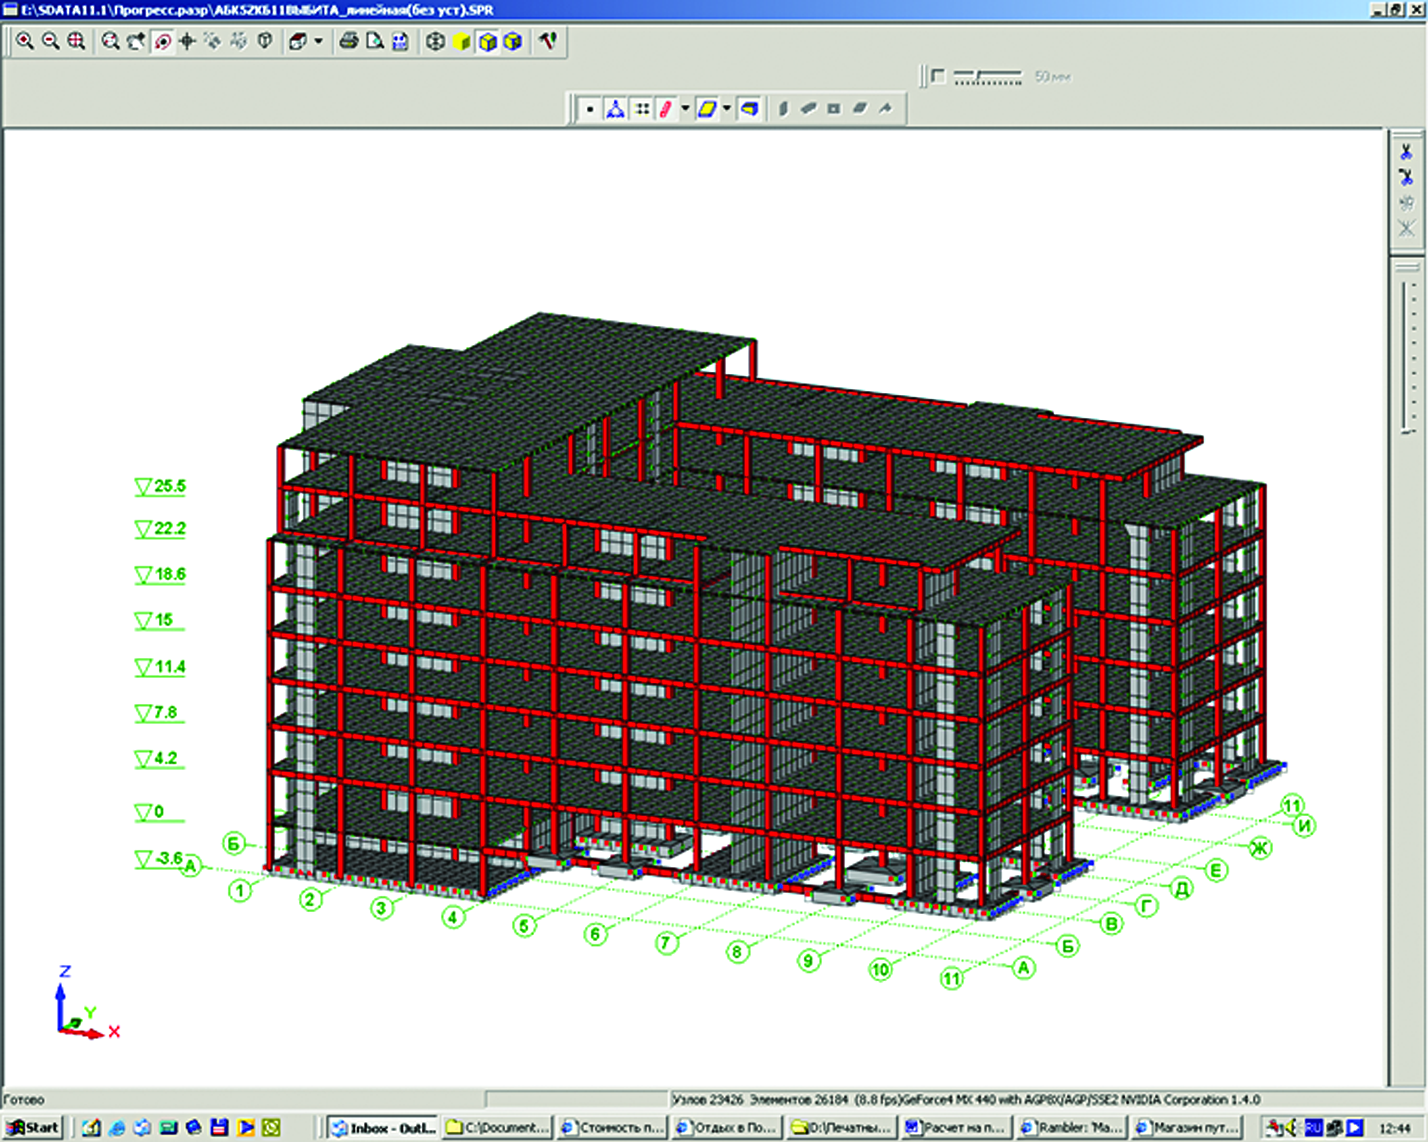1428x1142 pixels.
Task: Toggle the deformation scale checkbox
Action: coord(937,76)
